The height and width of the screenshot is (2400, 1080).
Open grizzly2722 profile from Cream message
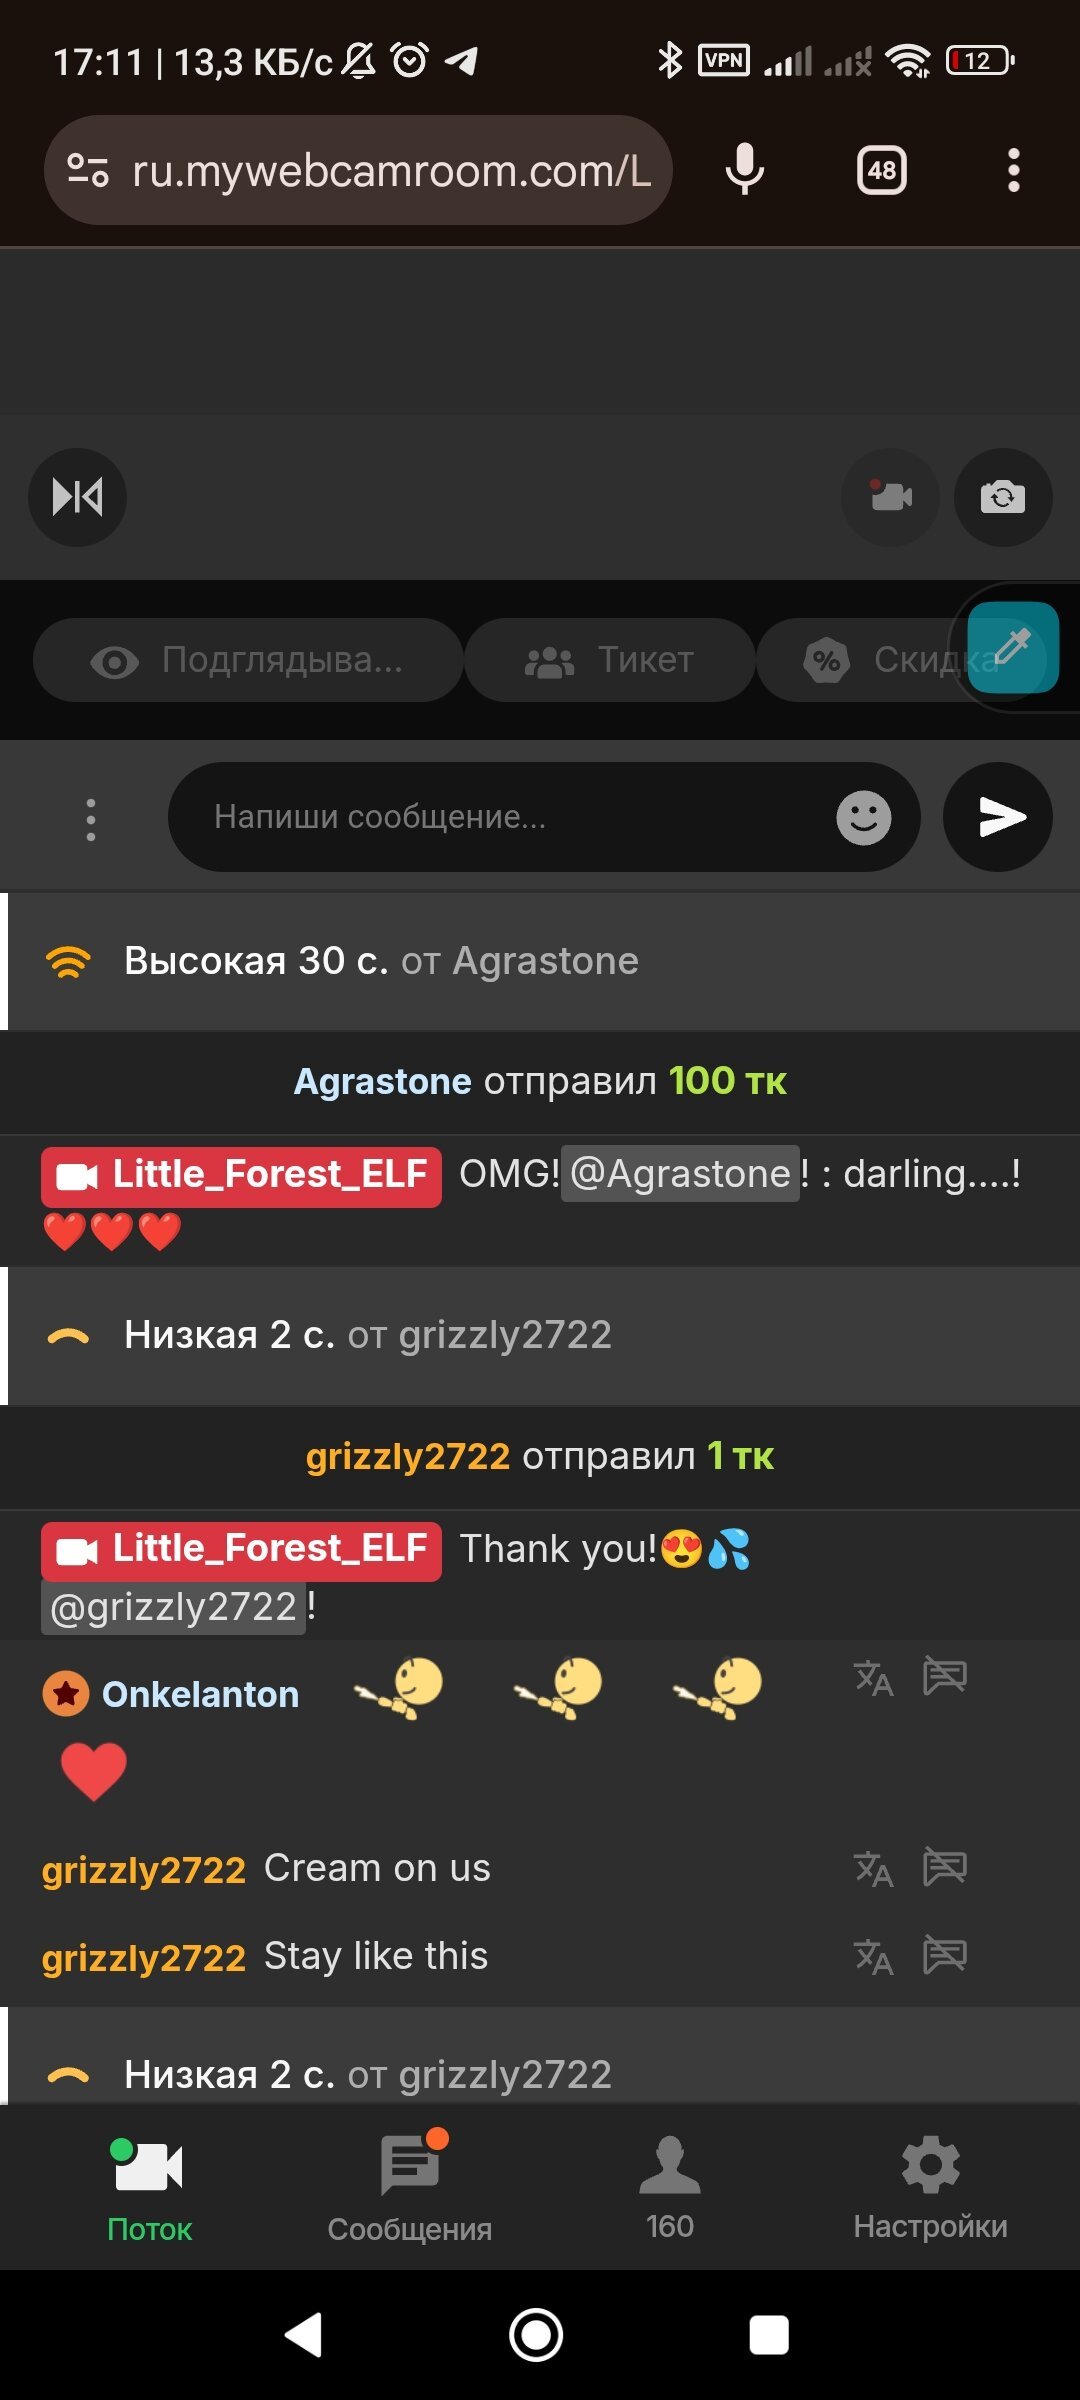[144, 1869]
